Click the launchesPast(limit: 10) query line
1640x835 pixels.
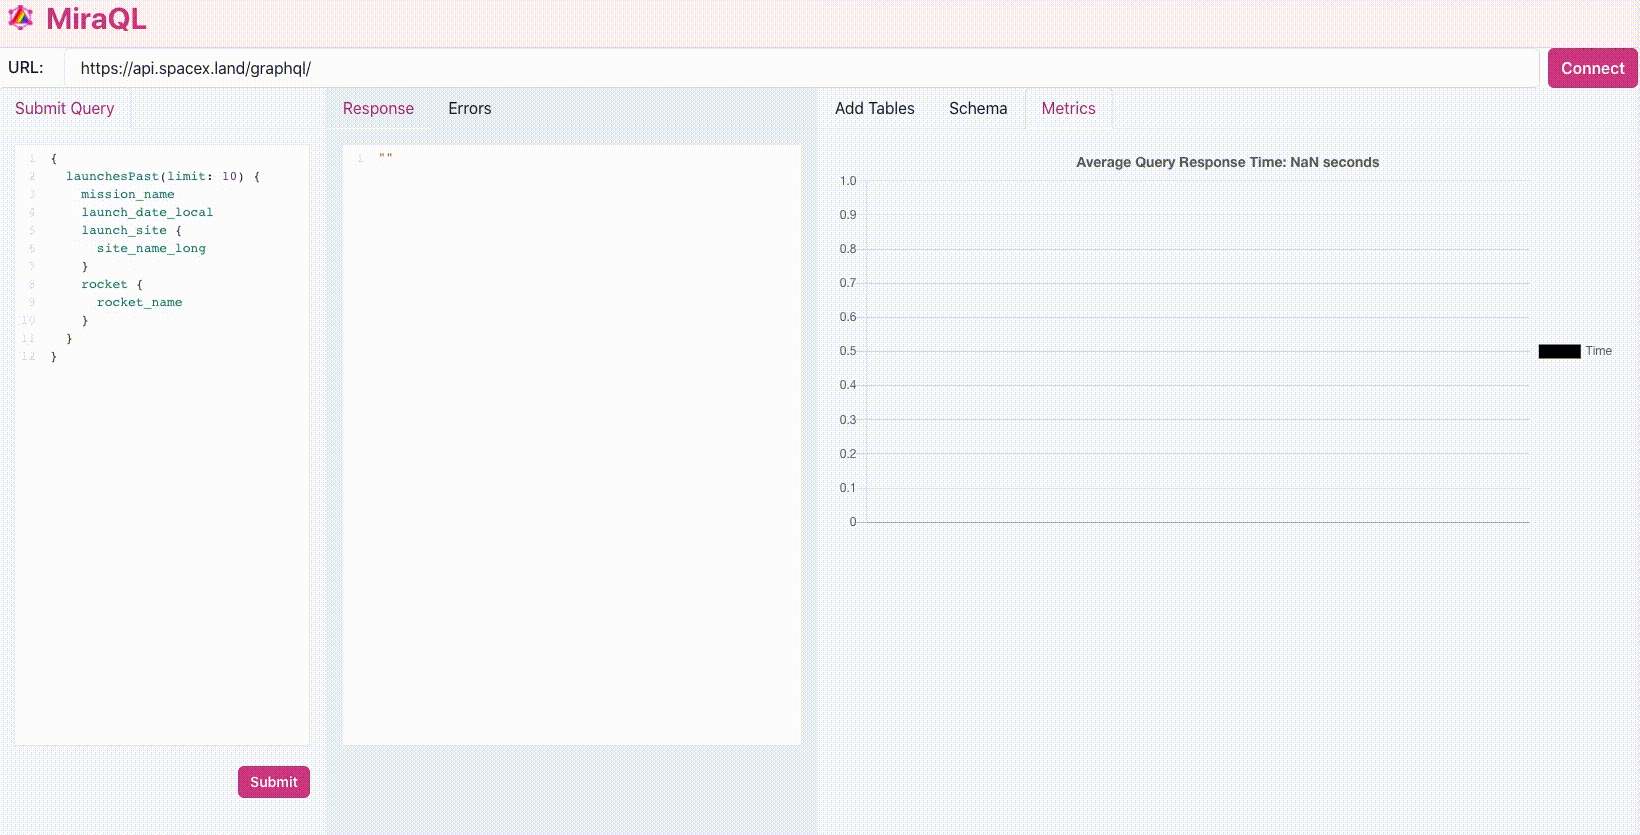(163, 176)
